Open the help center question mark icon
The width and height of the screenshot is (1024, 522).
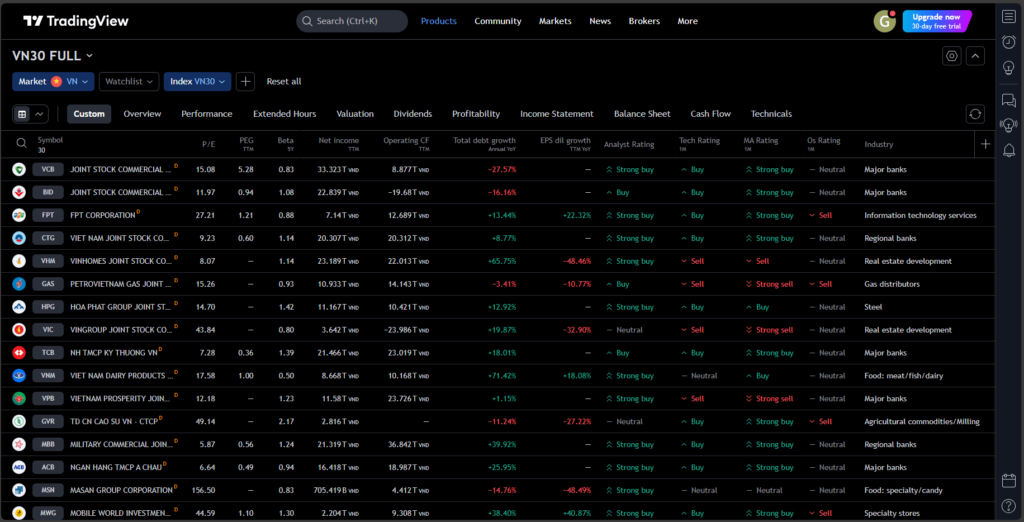point(1009,506)
